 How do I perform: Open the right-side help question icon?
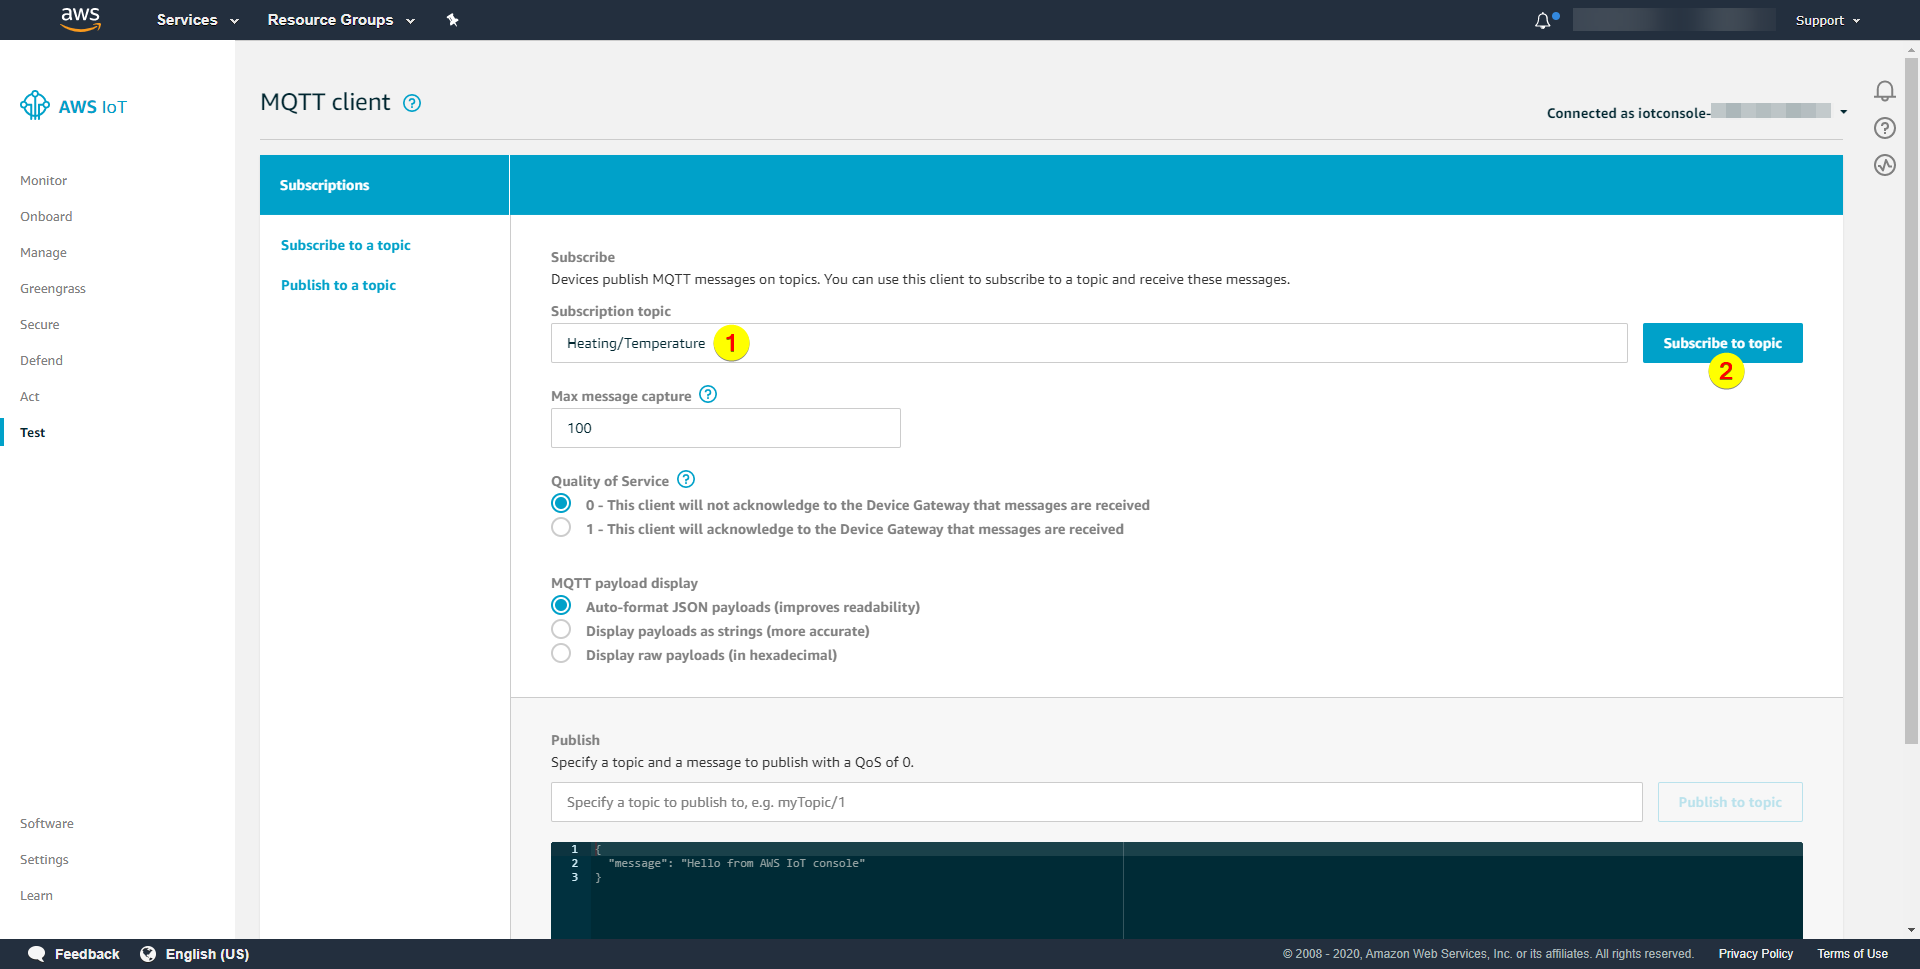point(1884,128)
